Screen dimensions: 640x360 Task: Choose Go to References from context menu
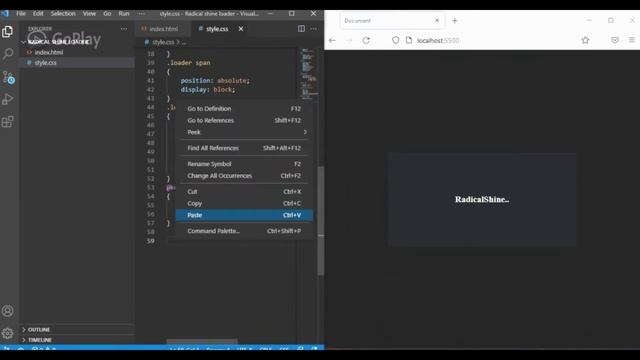(244, 120)
